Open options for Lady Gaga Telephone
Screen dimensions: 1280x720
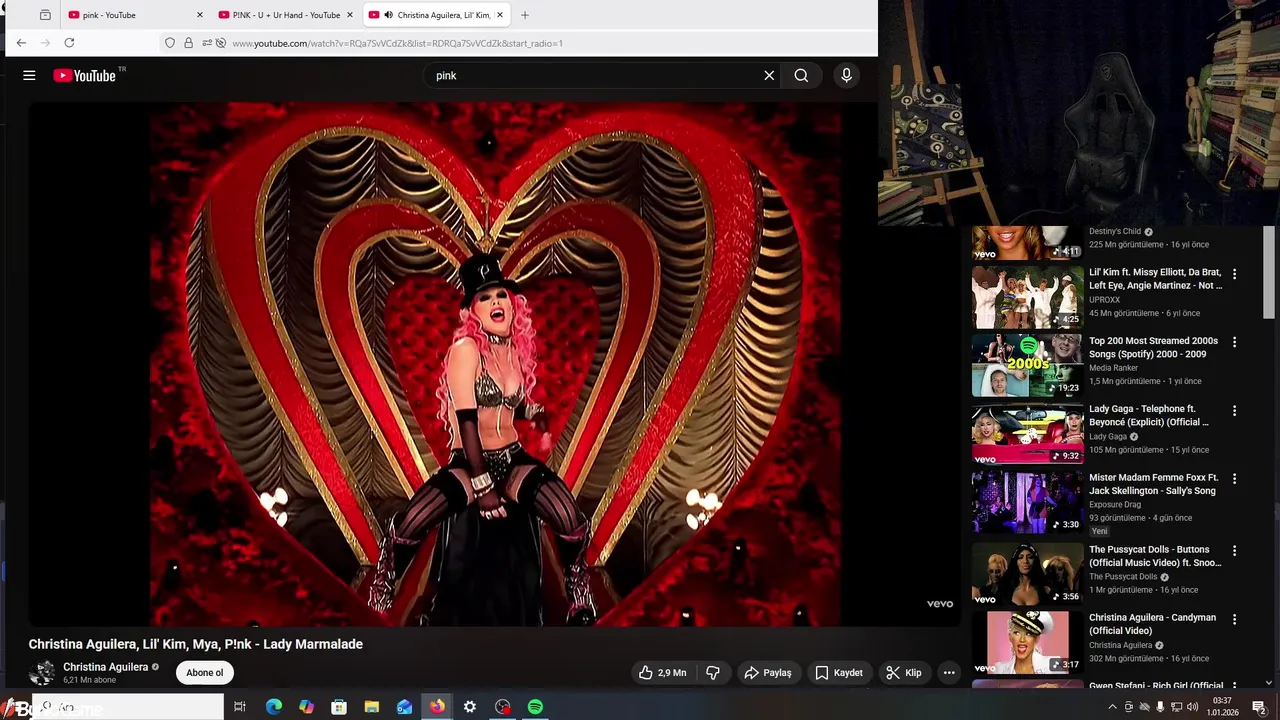[1234, 411]
